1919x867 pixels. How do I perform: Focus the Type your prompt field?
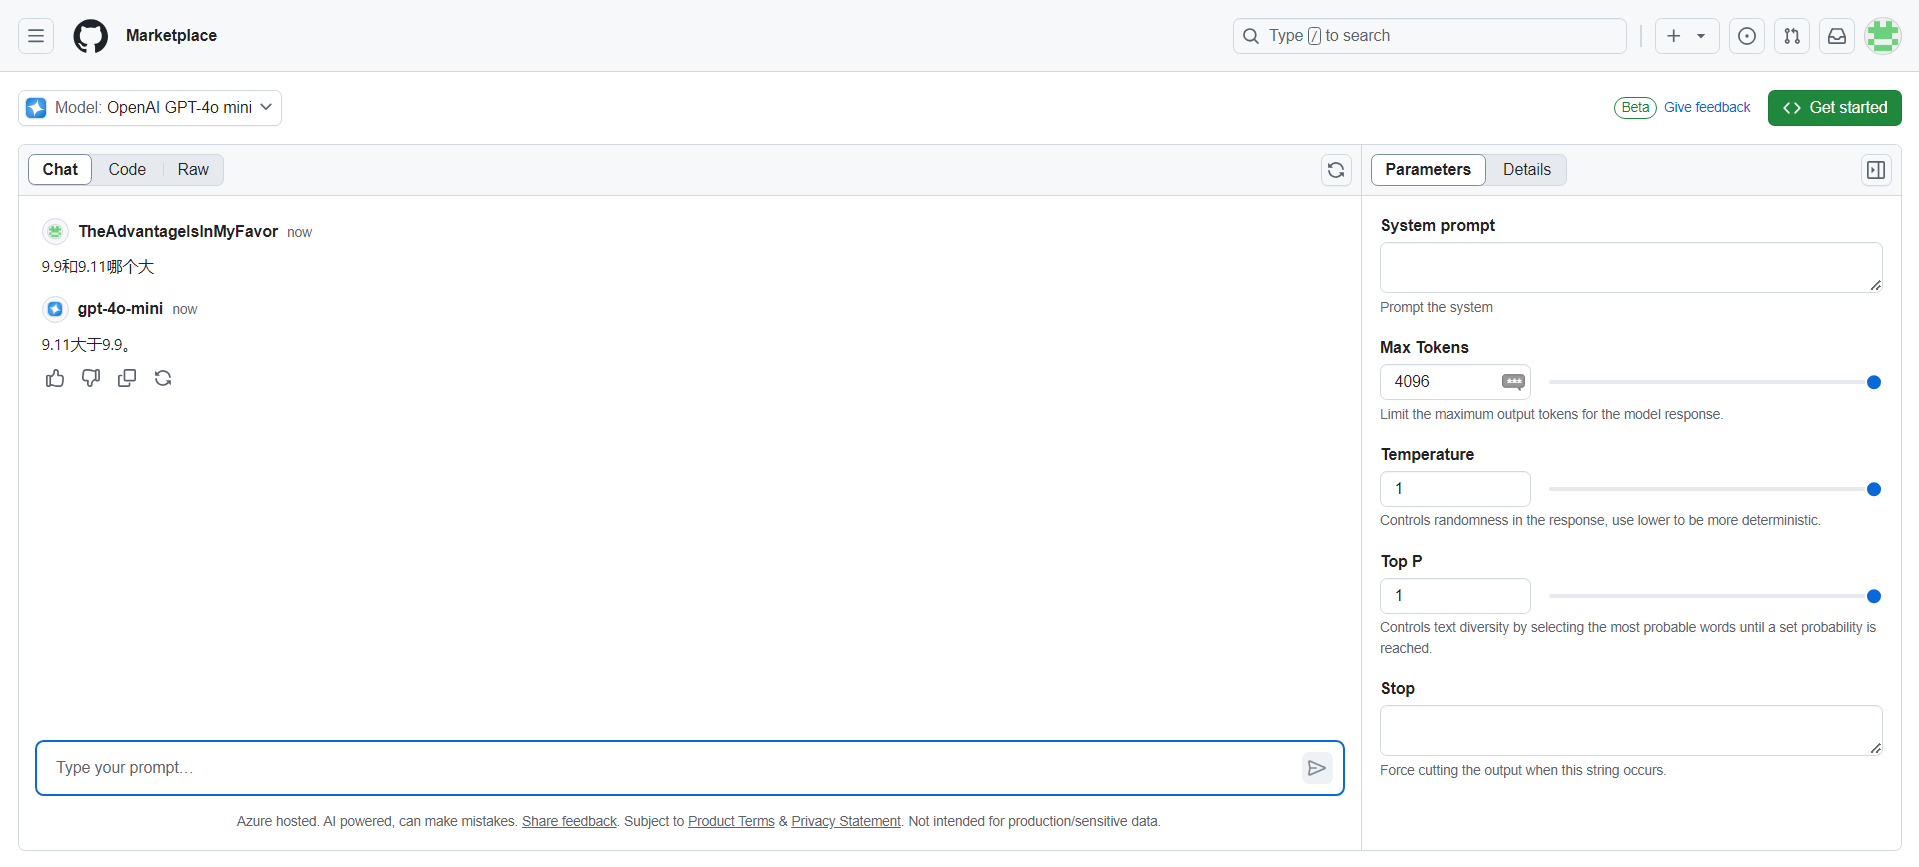point(675,768)
